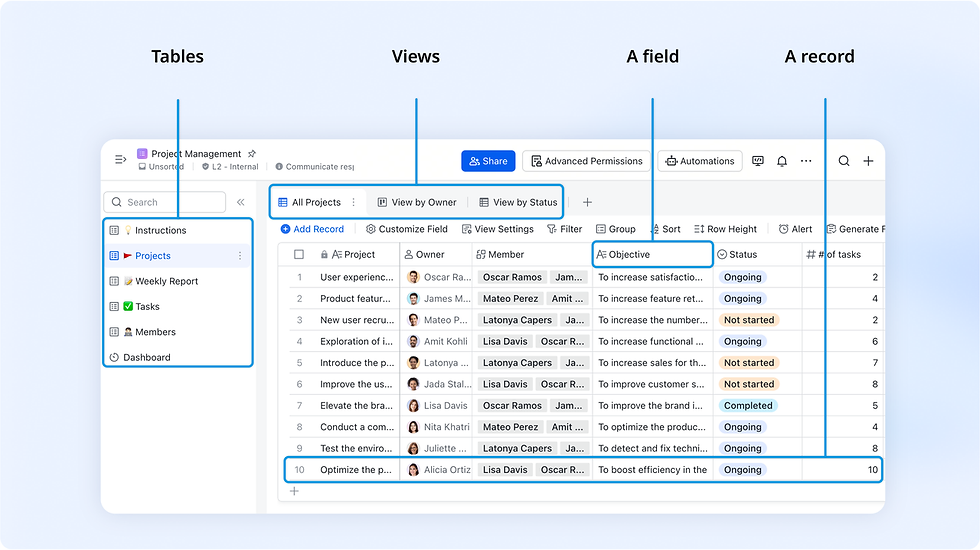Click the search magnifier in top right
Screen dimensions: 980x550
click(844, 161)
